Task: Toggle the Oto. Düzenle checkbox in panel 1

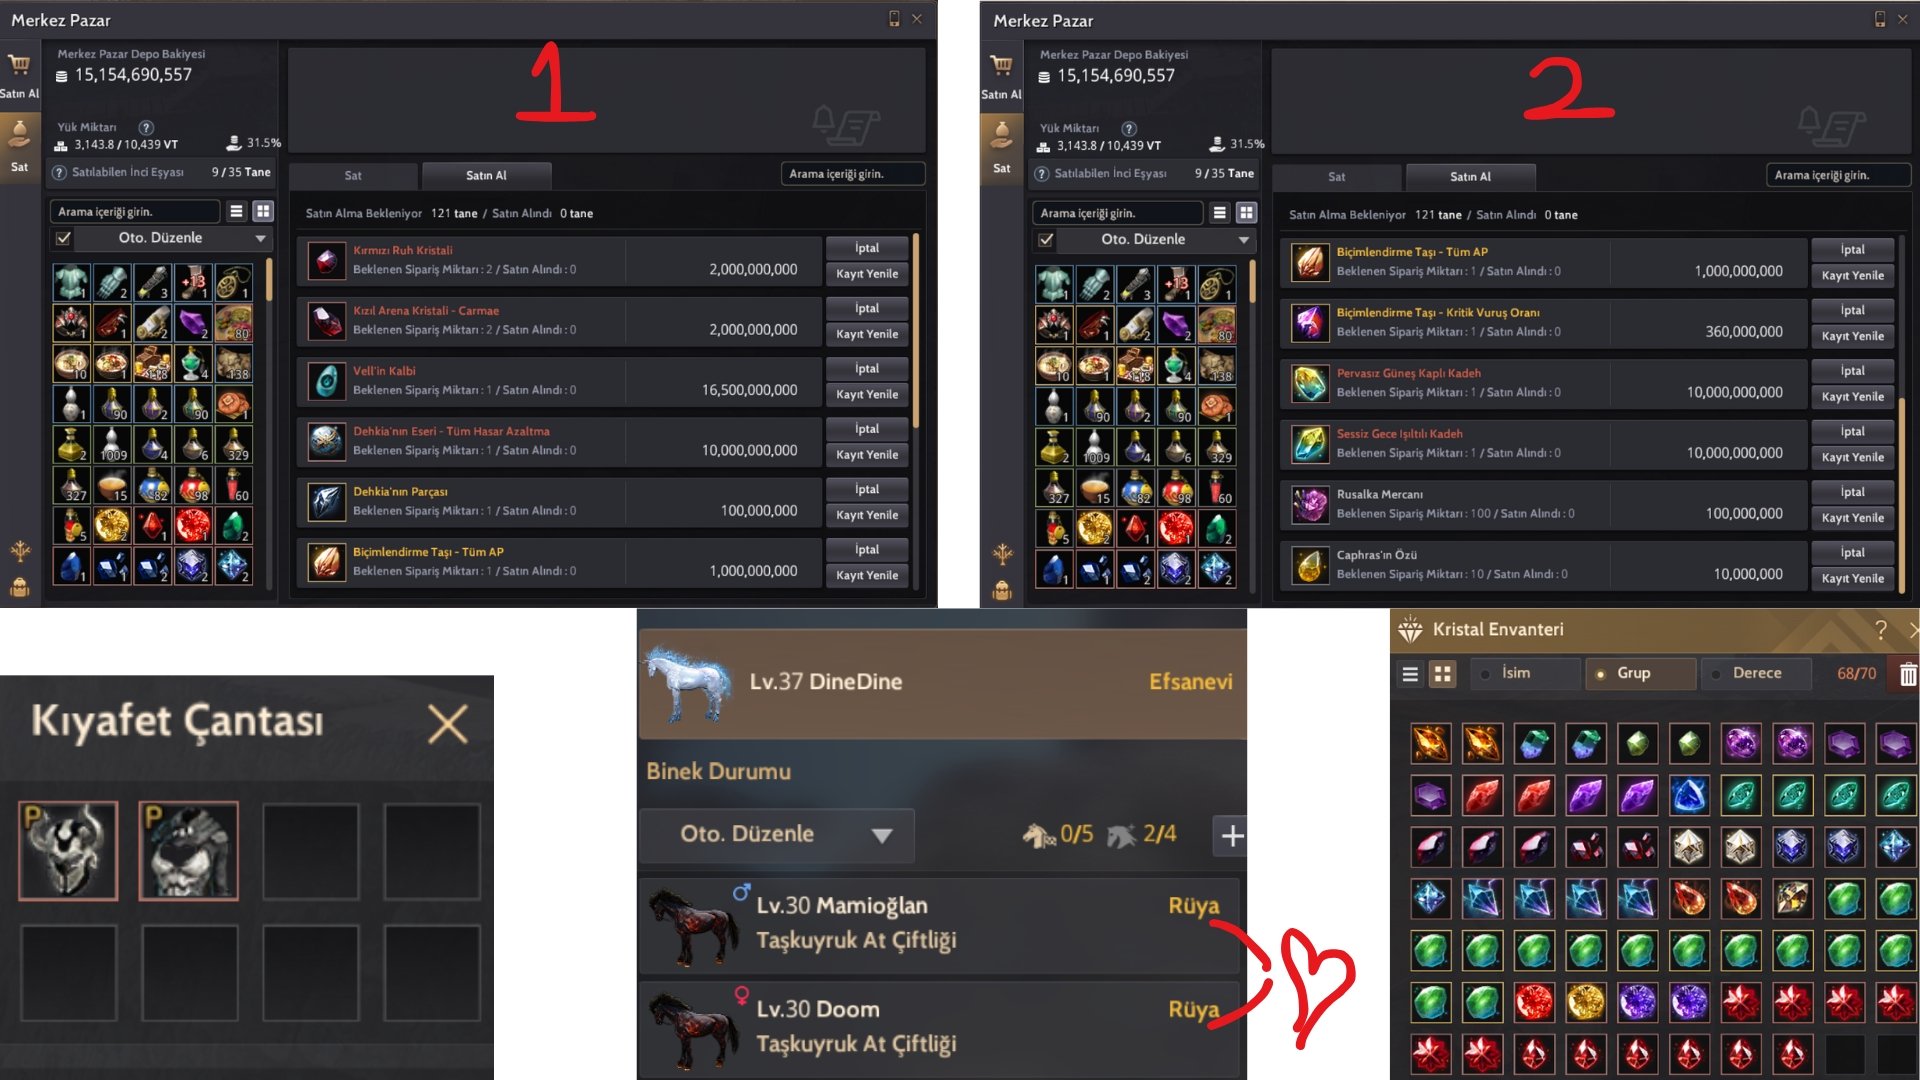Action: click(x=64, y=238)
